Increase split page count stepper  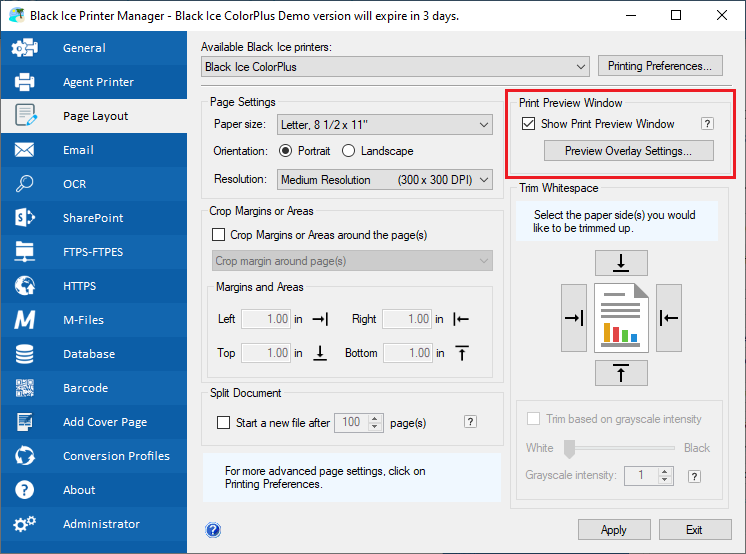pyautogui.click(x=375, y=418)
